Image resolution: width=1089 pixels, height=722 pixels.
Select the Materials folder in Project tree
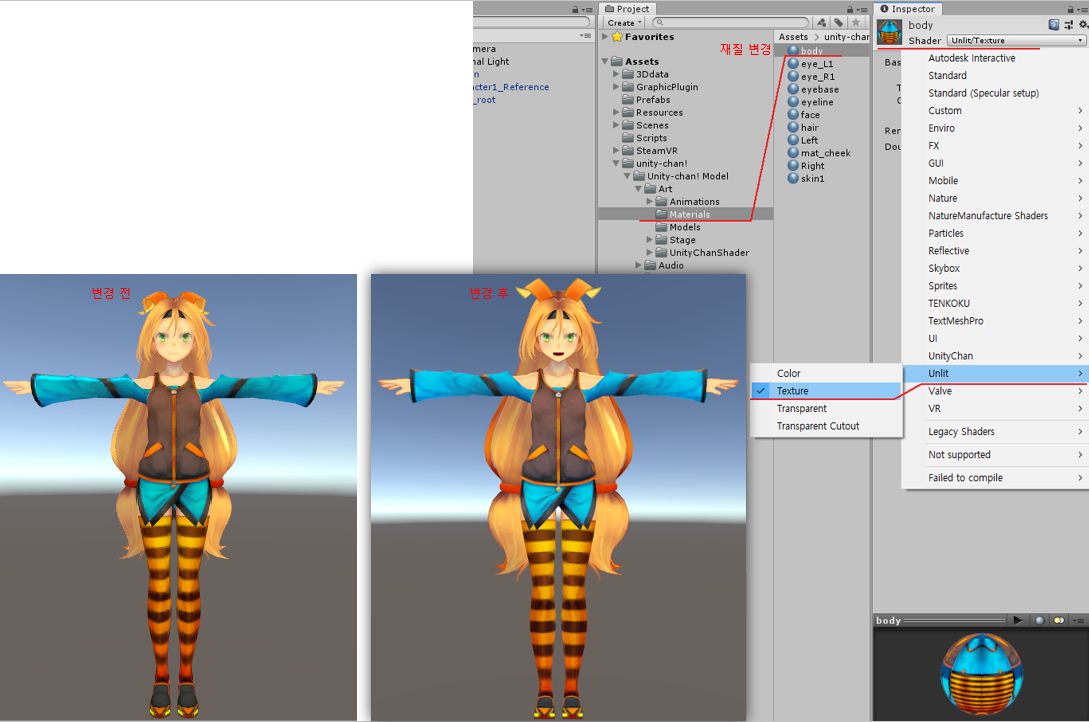point(685,215)
